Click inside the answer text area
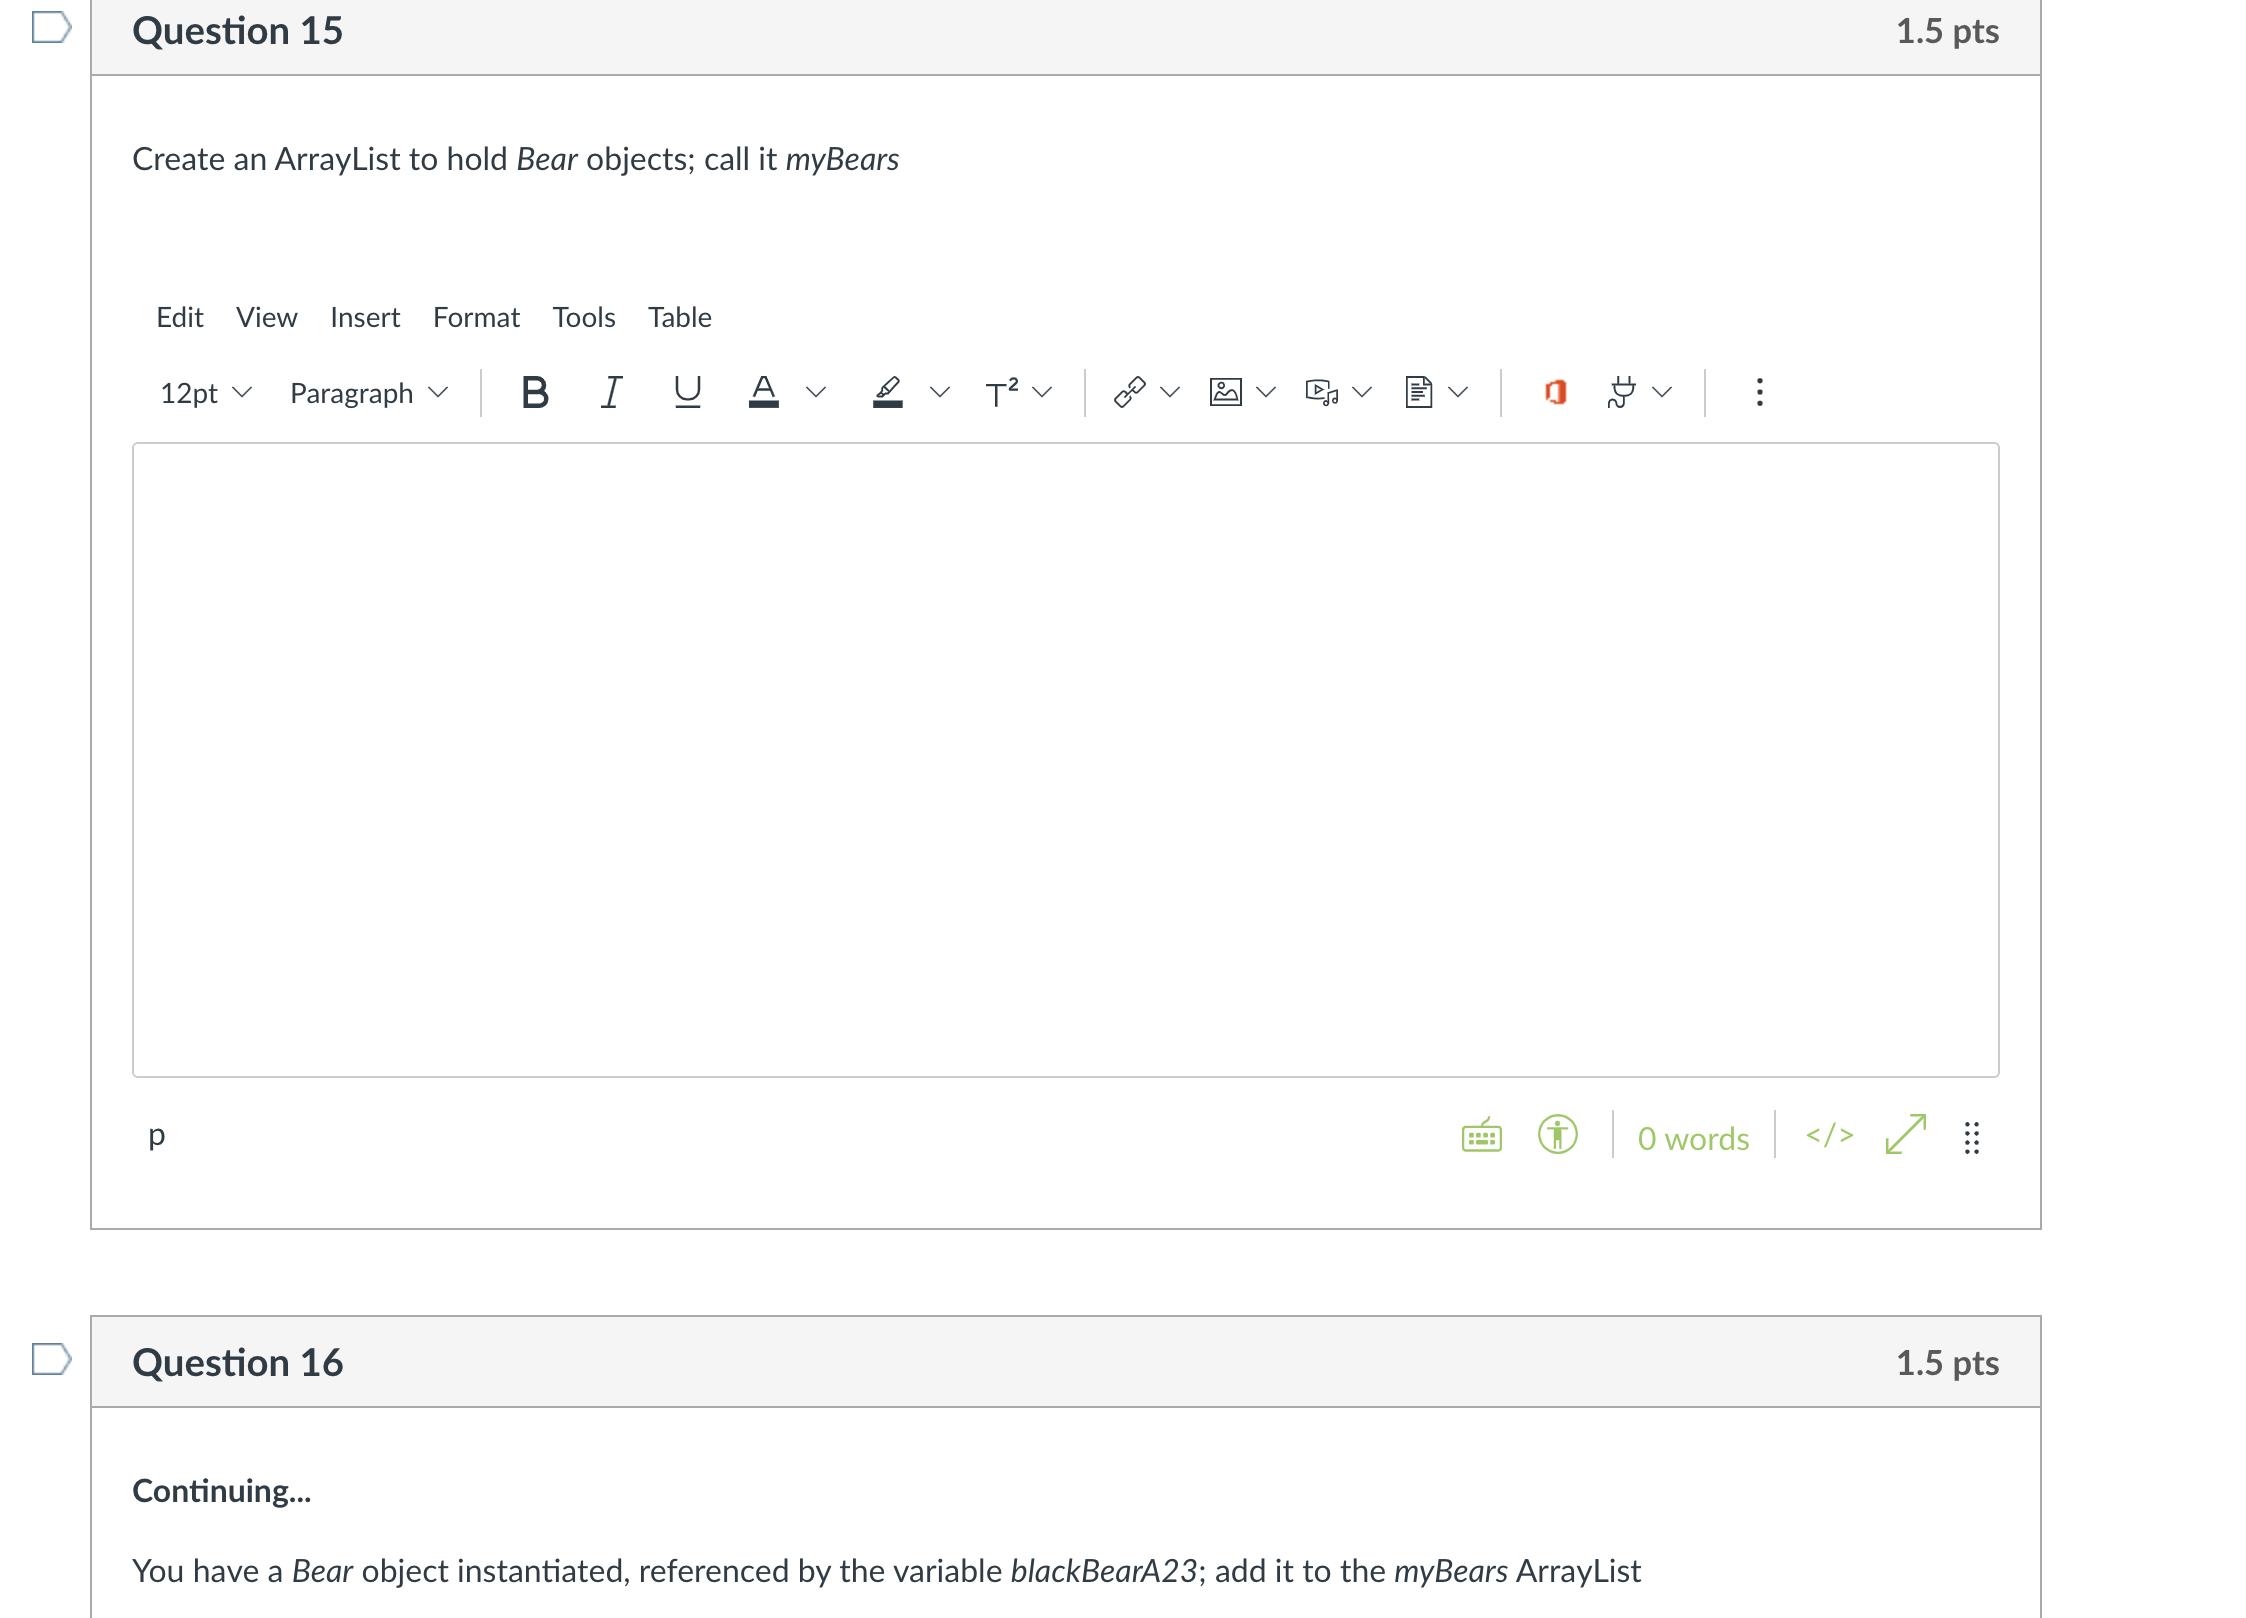Screen dimensions: 2246x1618 pos(1065,760)
